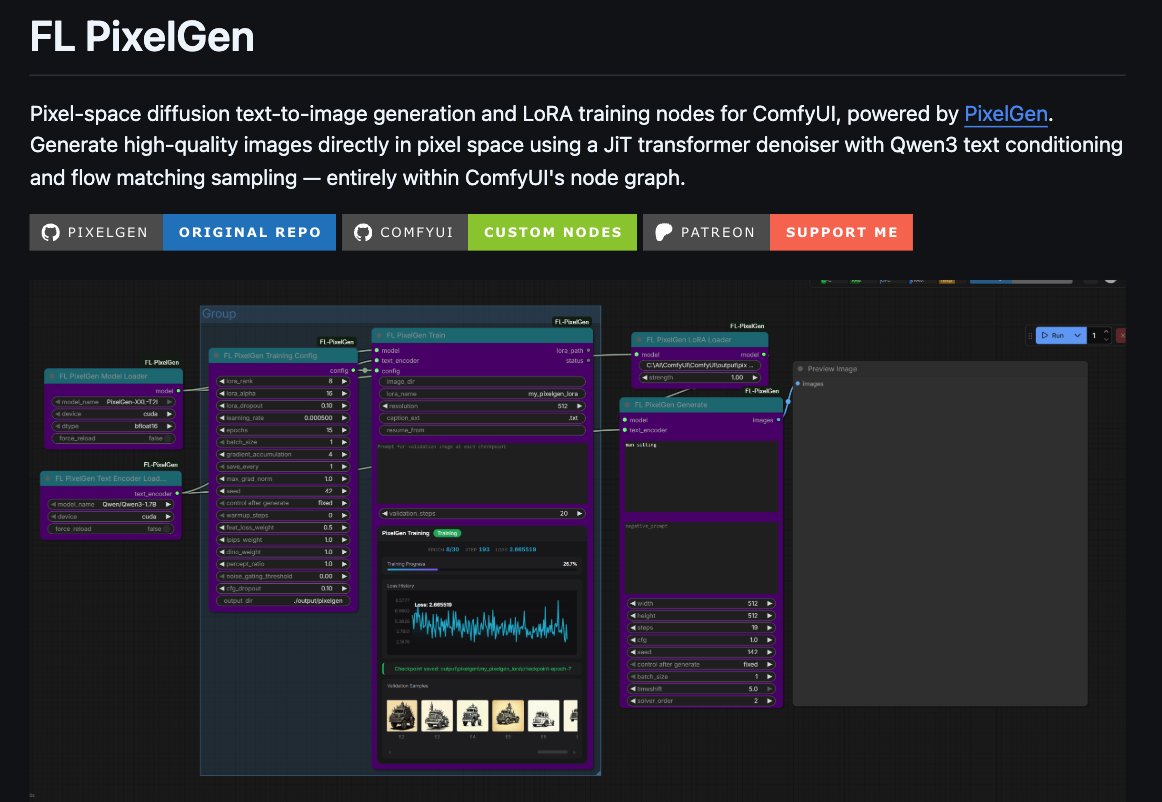Viewport: 1162px width, 802px height.
Task: Collapse the FL PixelGen Generate node dot
Action: point(628,404)
